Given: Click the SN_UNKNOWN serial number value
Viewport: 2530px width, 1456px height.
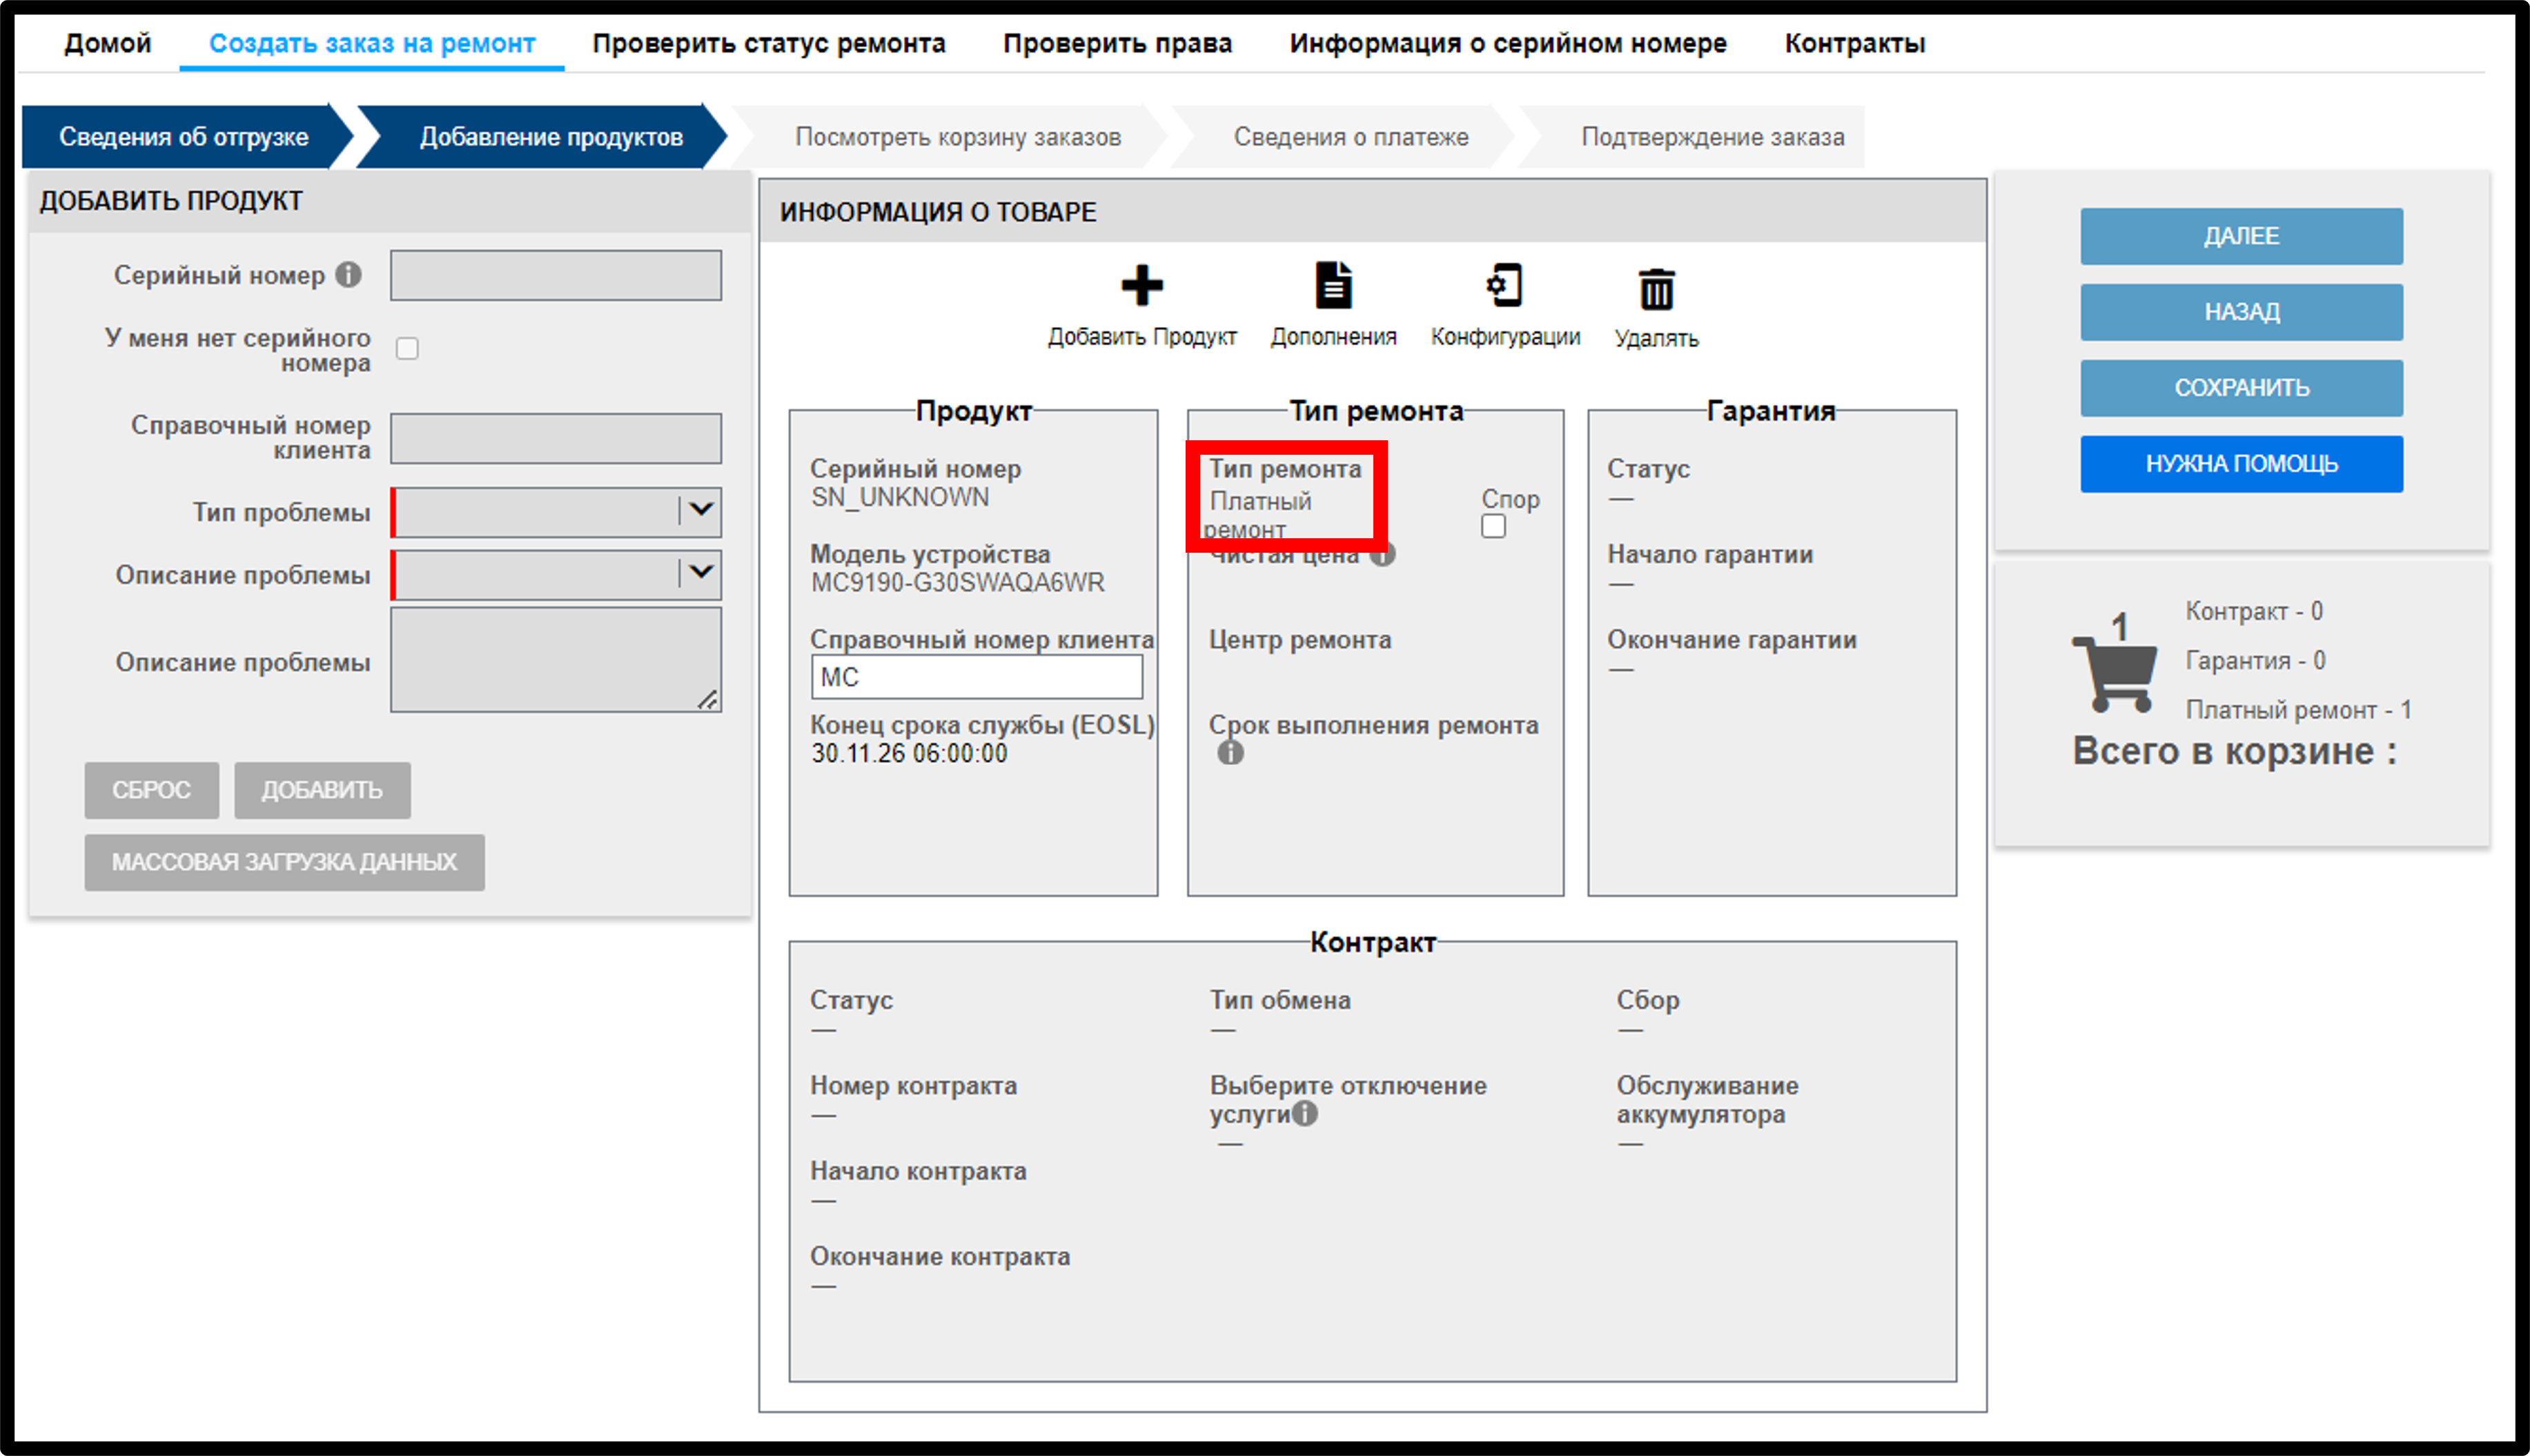Looking at the screenshot, I should pyautogui.click(x=899, y=497).
